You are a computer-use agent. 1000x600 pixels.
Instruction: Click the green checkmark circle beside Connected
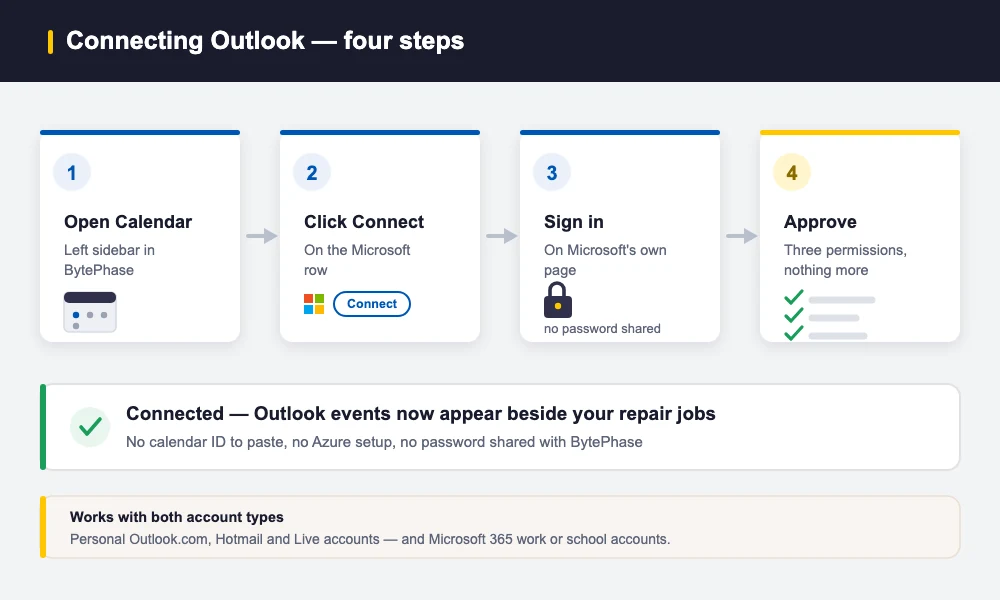coord(90,427)
